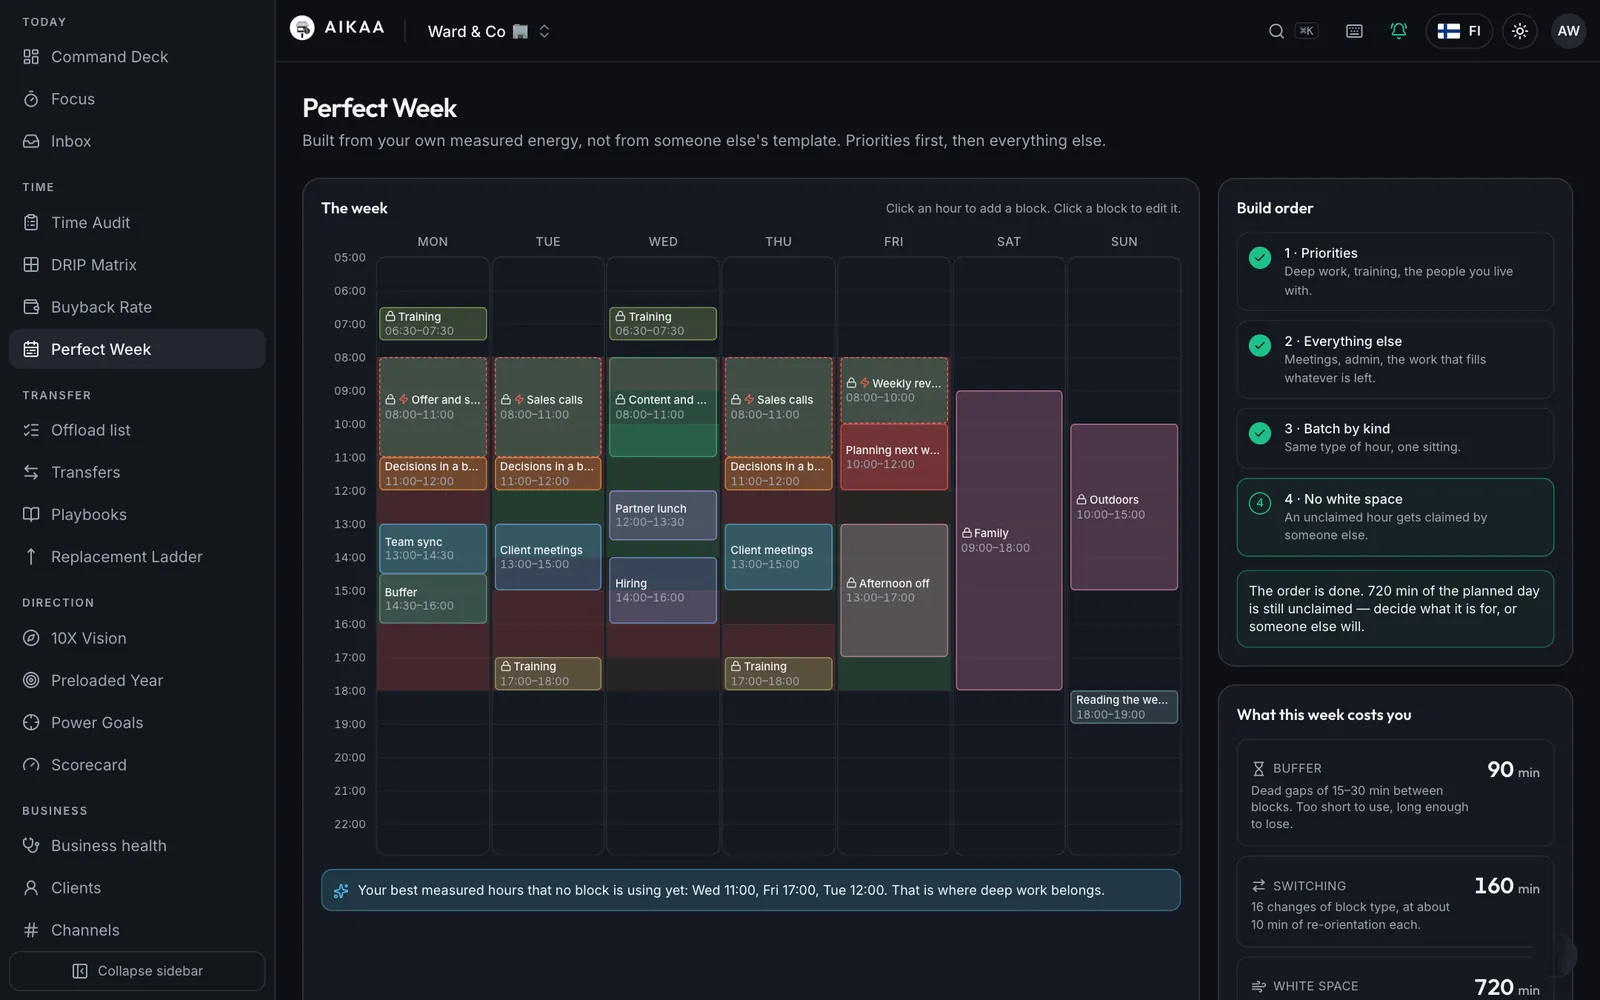Navigate to DRIP Matrix
Screen dimensions: 1600x1000
(x=137, y=264)
